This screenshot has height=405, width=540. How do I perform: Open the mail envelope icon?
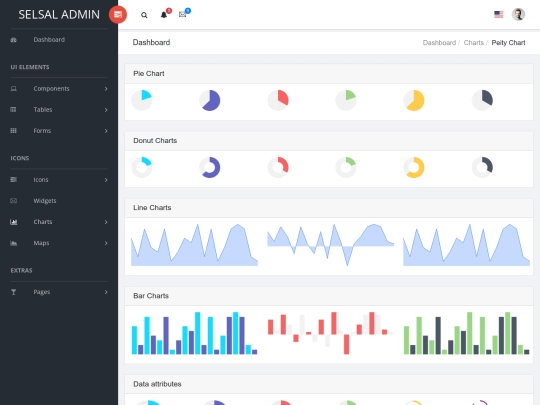pos(183,14)
